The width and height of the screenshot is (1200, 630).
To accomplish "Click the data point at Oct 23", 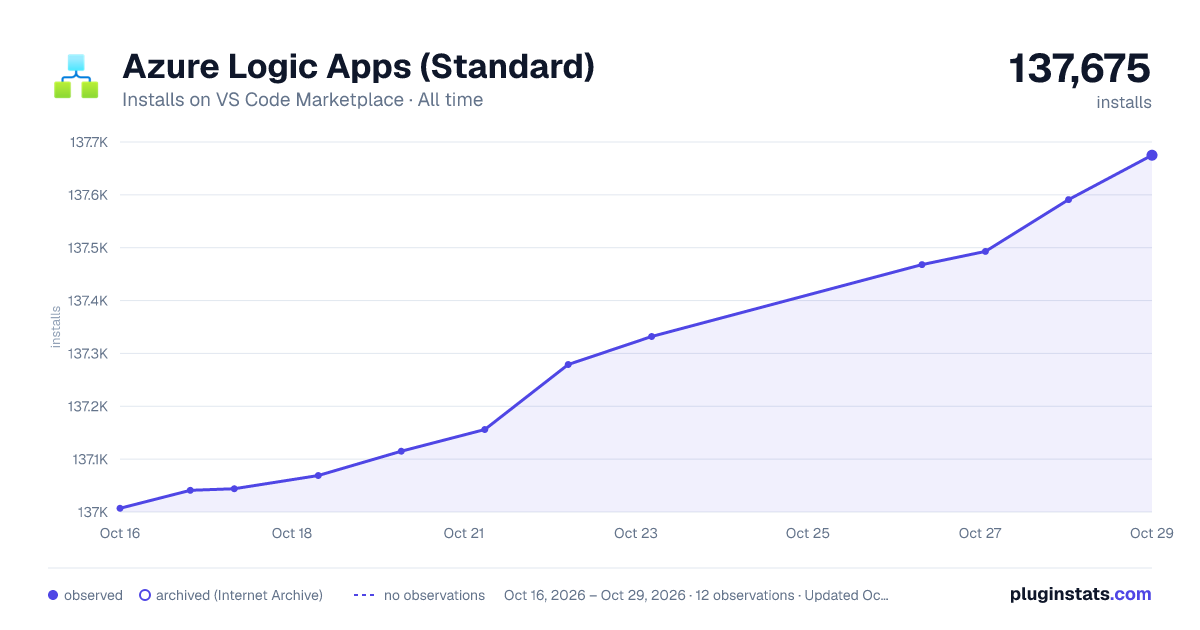I will pyautogui.click(x=651, y=336).
